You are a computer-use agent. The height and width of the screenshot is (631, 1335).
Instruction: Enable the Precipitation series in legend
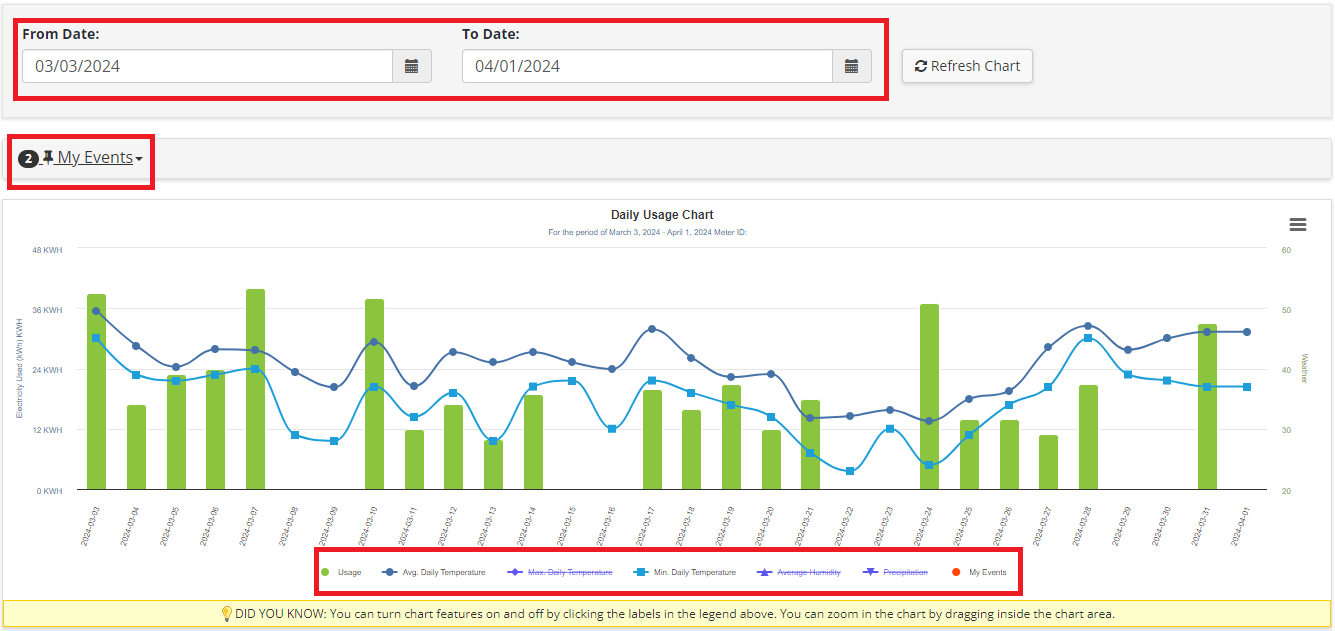click(905, 572)
